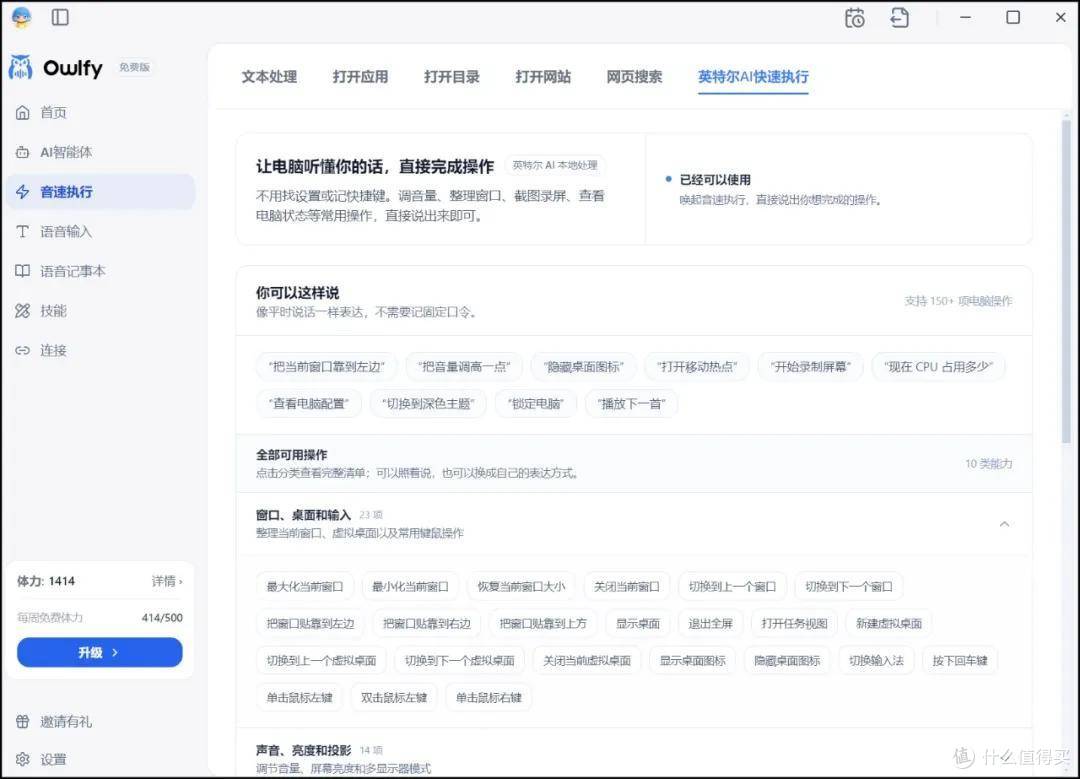1080x779 pixels.
Task: Select the 单击鼠标左键 action
Action: pos(300,698)
